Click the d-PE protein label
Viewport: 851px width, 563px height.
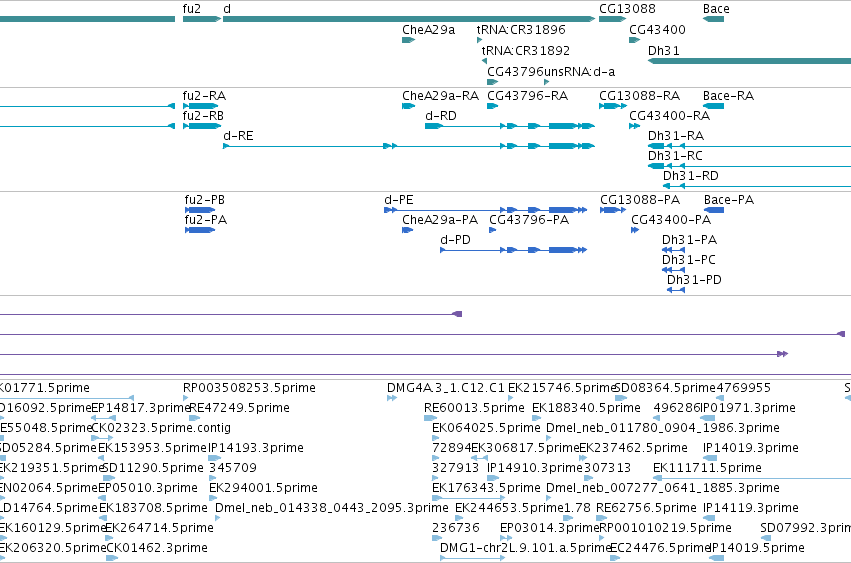(399, 200)
